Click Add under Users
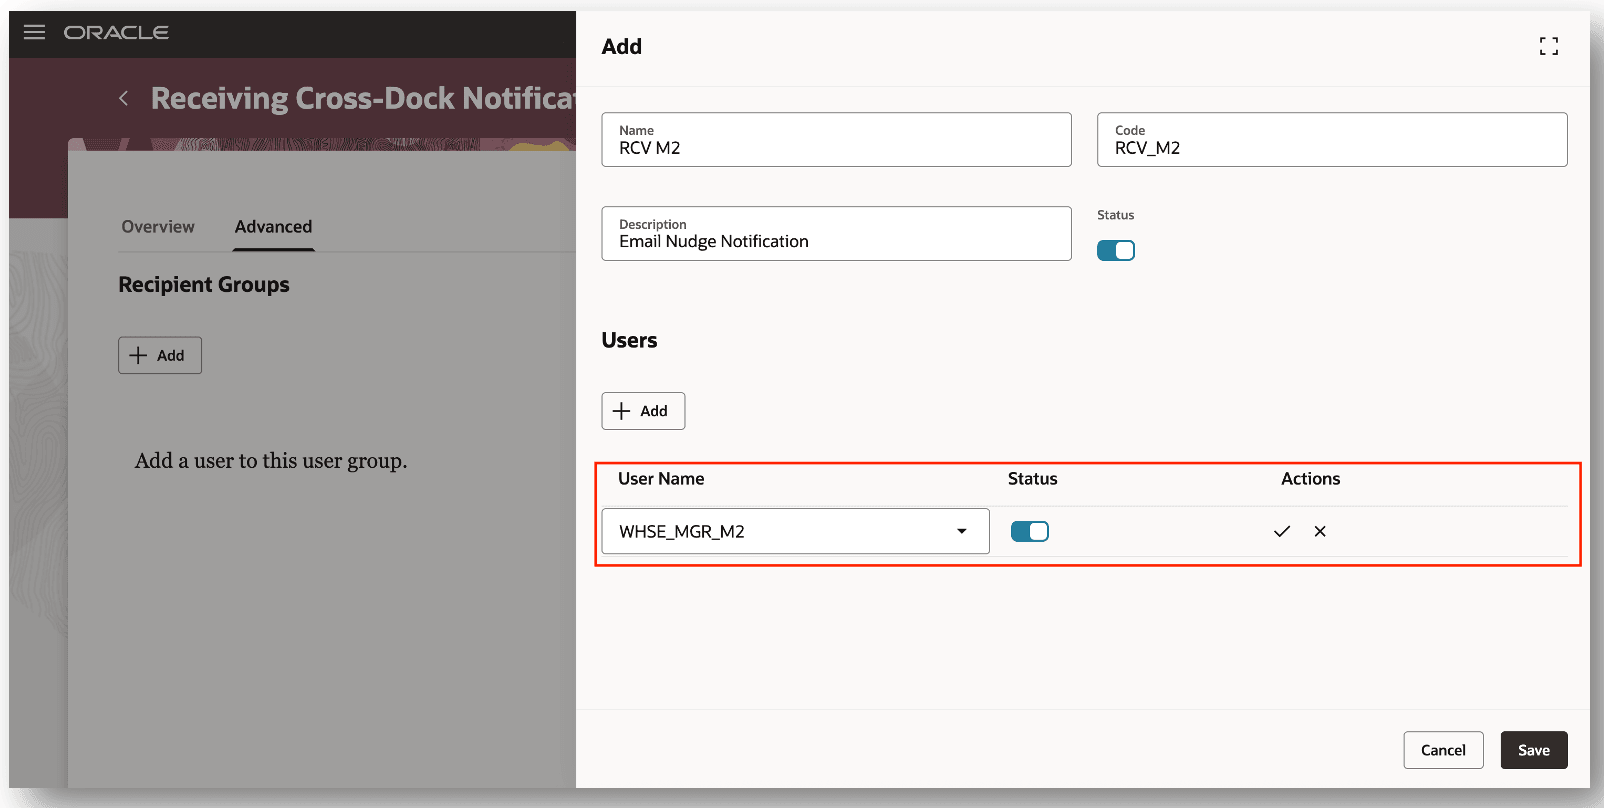This screenshot has height=808, width=1604. pyautogui.click(x=643, y=411)
